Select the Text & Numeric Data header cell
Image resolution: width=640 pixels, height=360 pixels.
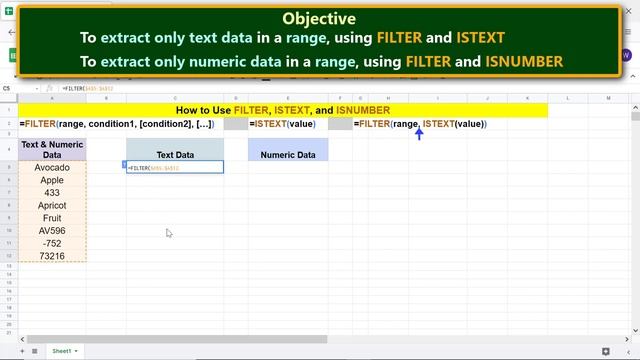52,149
